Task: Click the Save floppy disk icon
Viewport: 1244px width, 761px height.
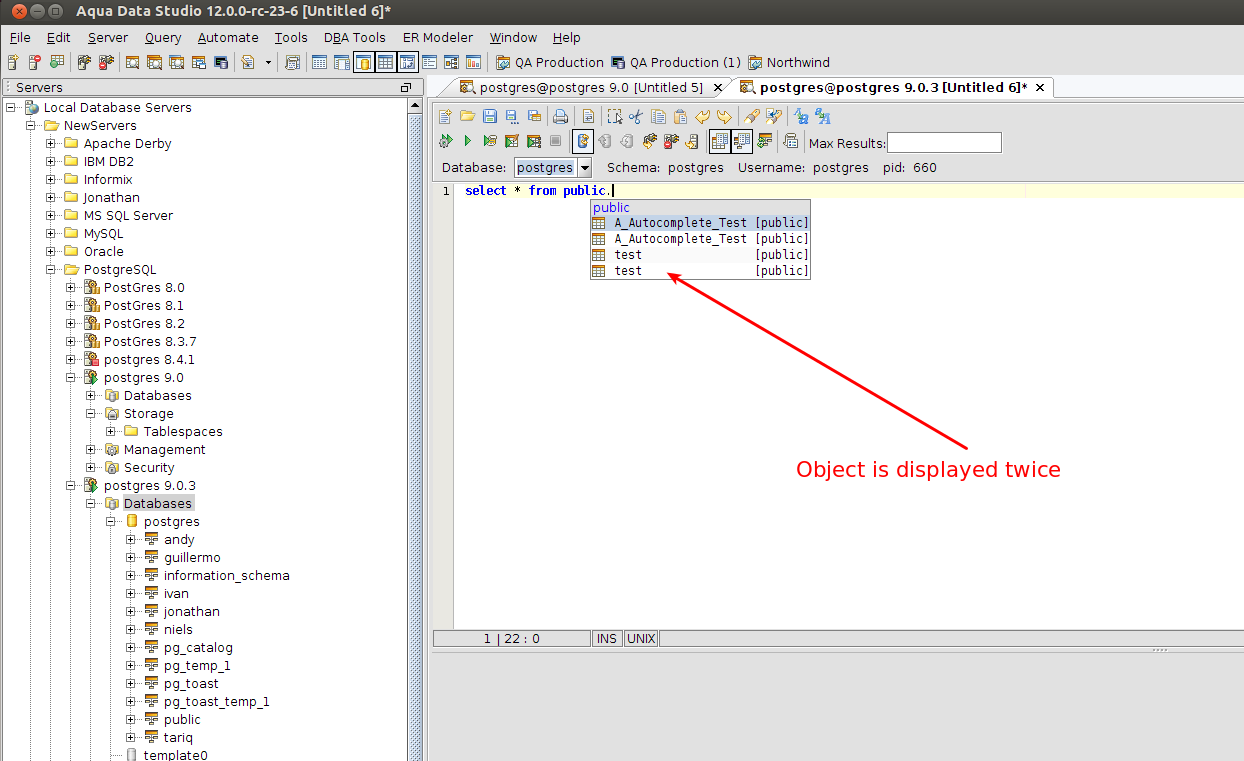Action: (x=490, y=116)
